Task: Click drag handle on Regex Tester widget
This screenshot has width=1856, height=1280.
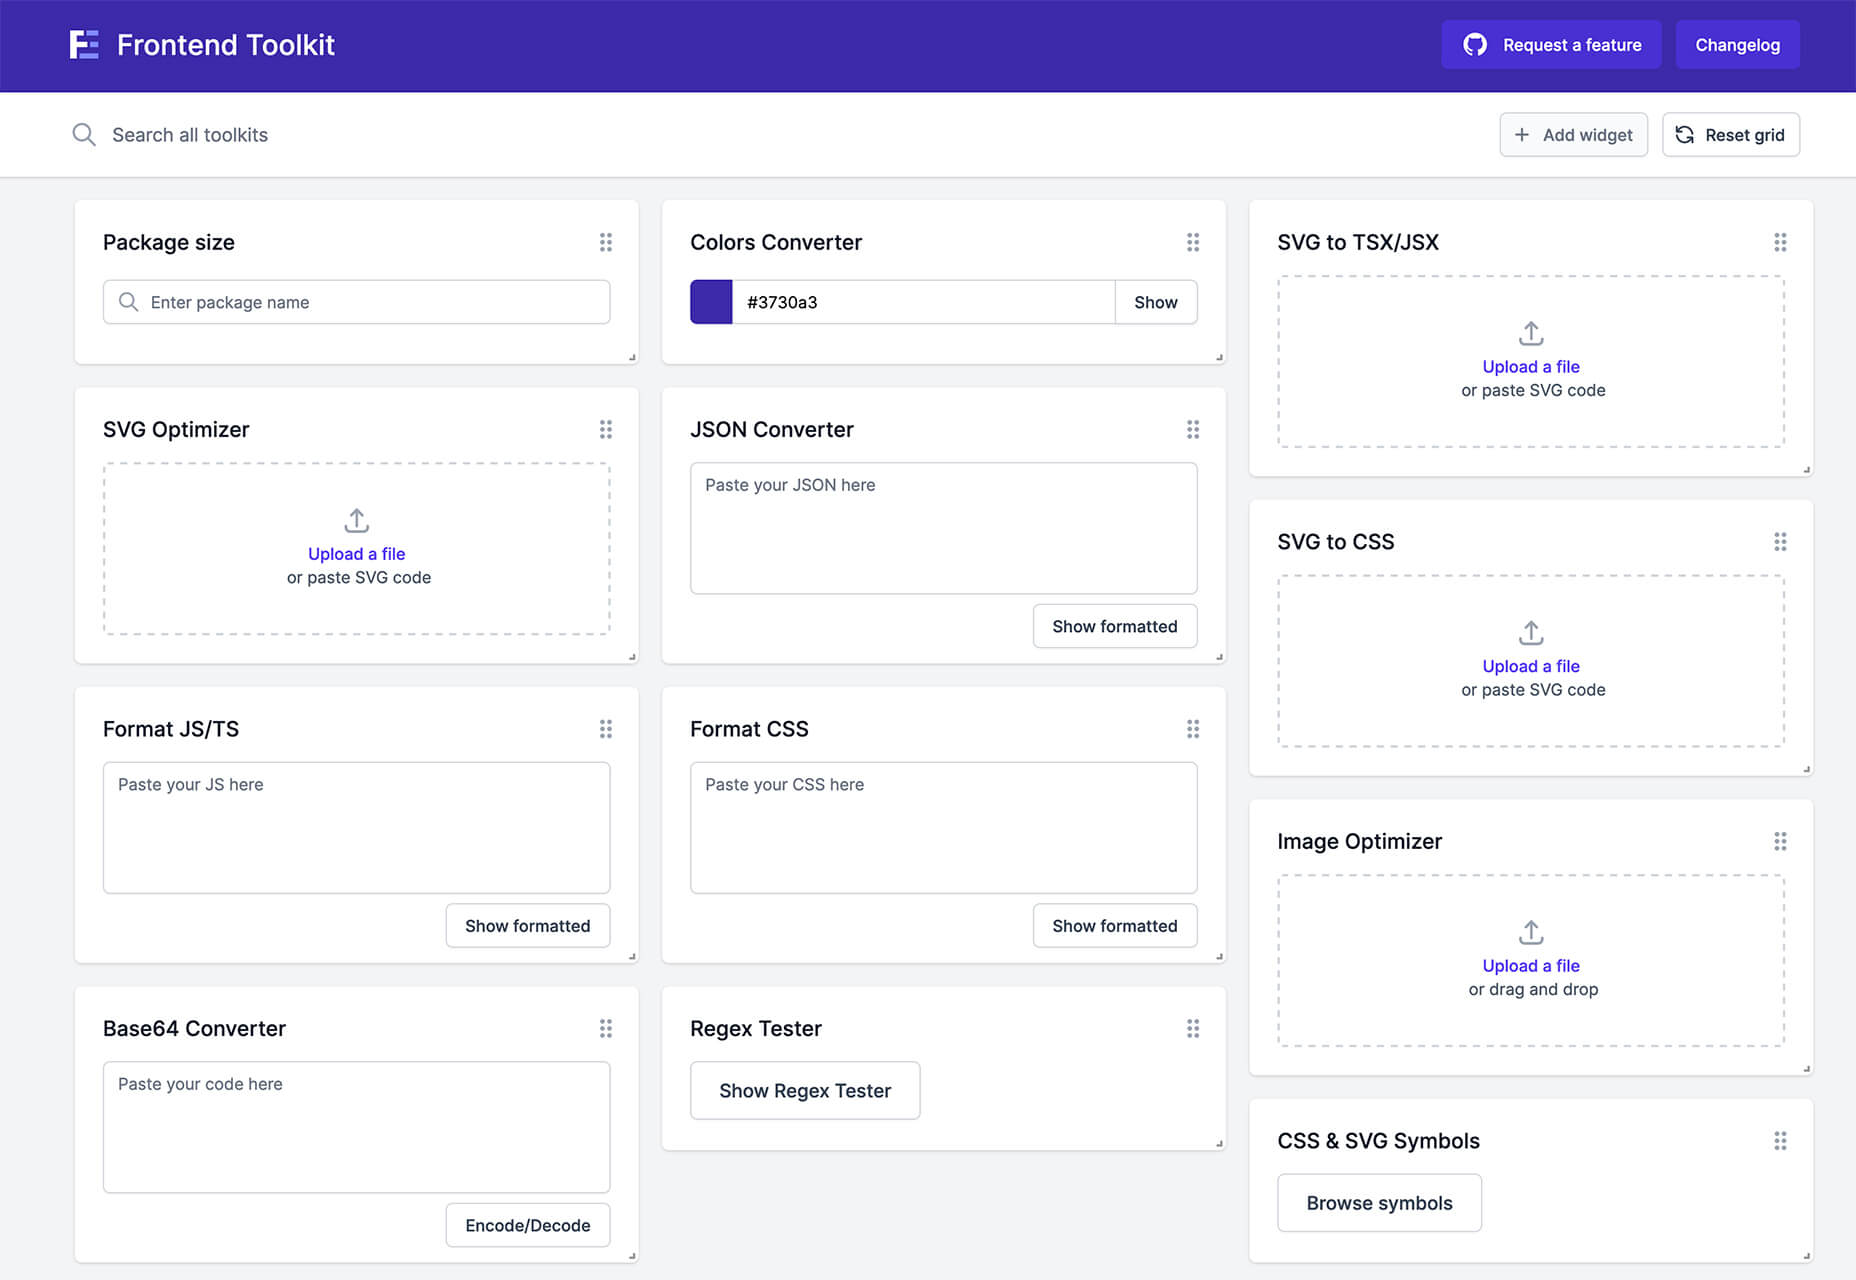Action: [1193, 1028]
